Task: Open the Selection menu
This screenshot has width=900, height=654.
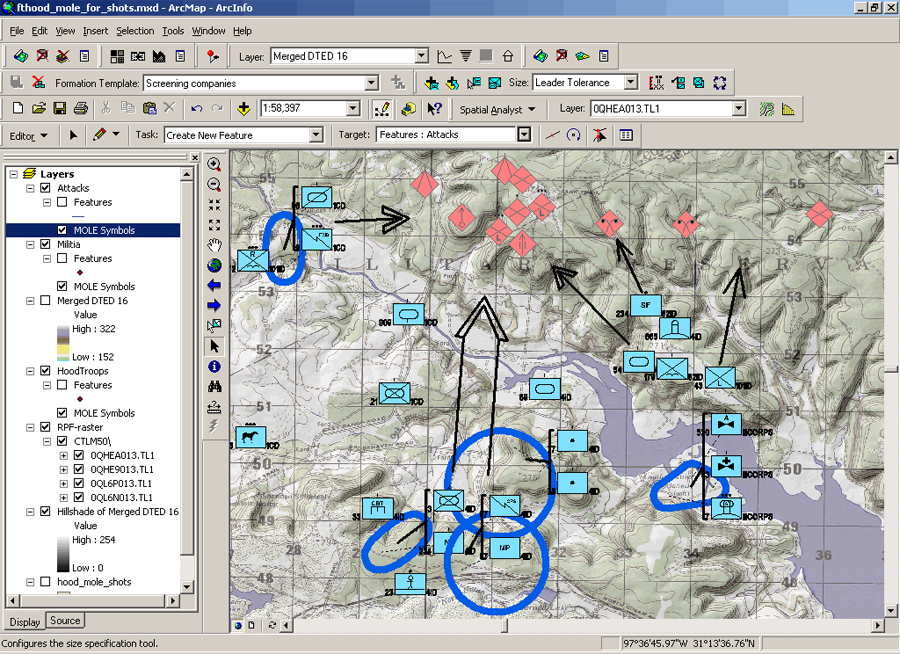Action: click(135, 31)
